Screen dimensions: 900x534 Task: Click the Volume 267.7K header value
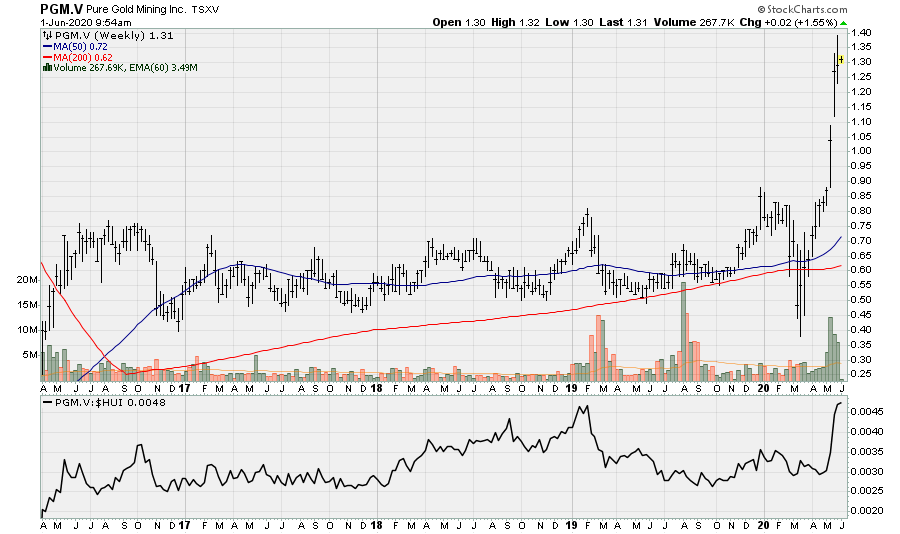pyautogui.click(x=694, y=22)
